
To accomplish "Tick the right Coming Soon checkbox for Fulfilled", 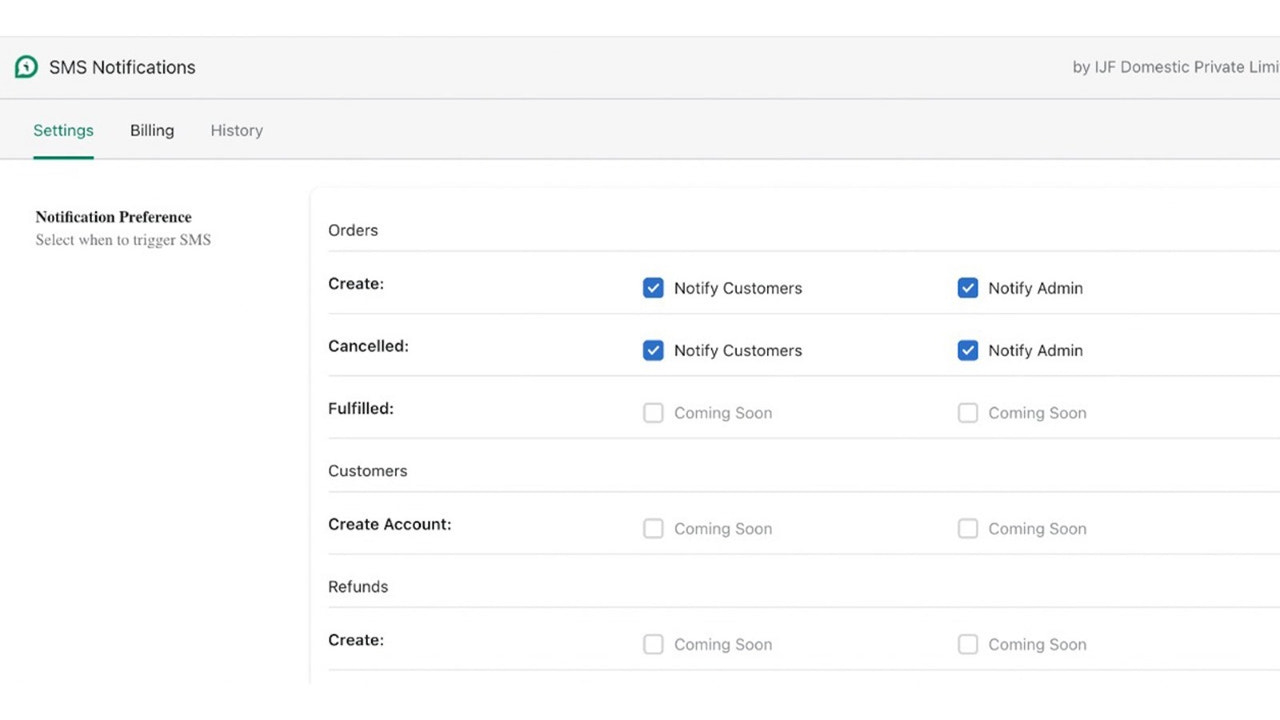I will [967, 413].
